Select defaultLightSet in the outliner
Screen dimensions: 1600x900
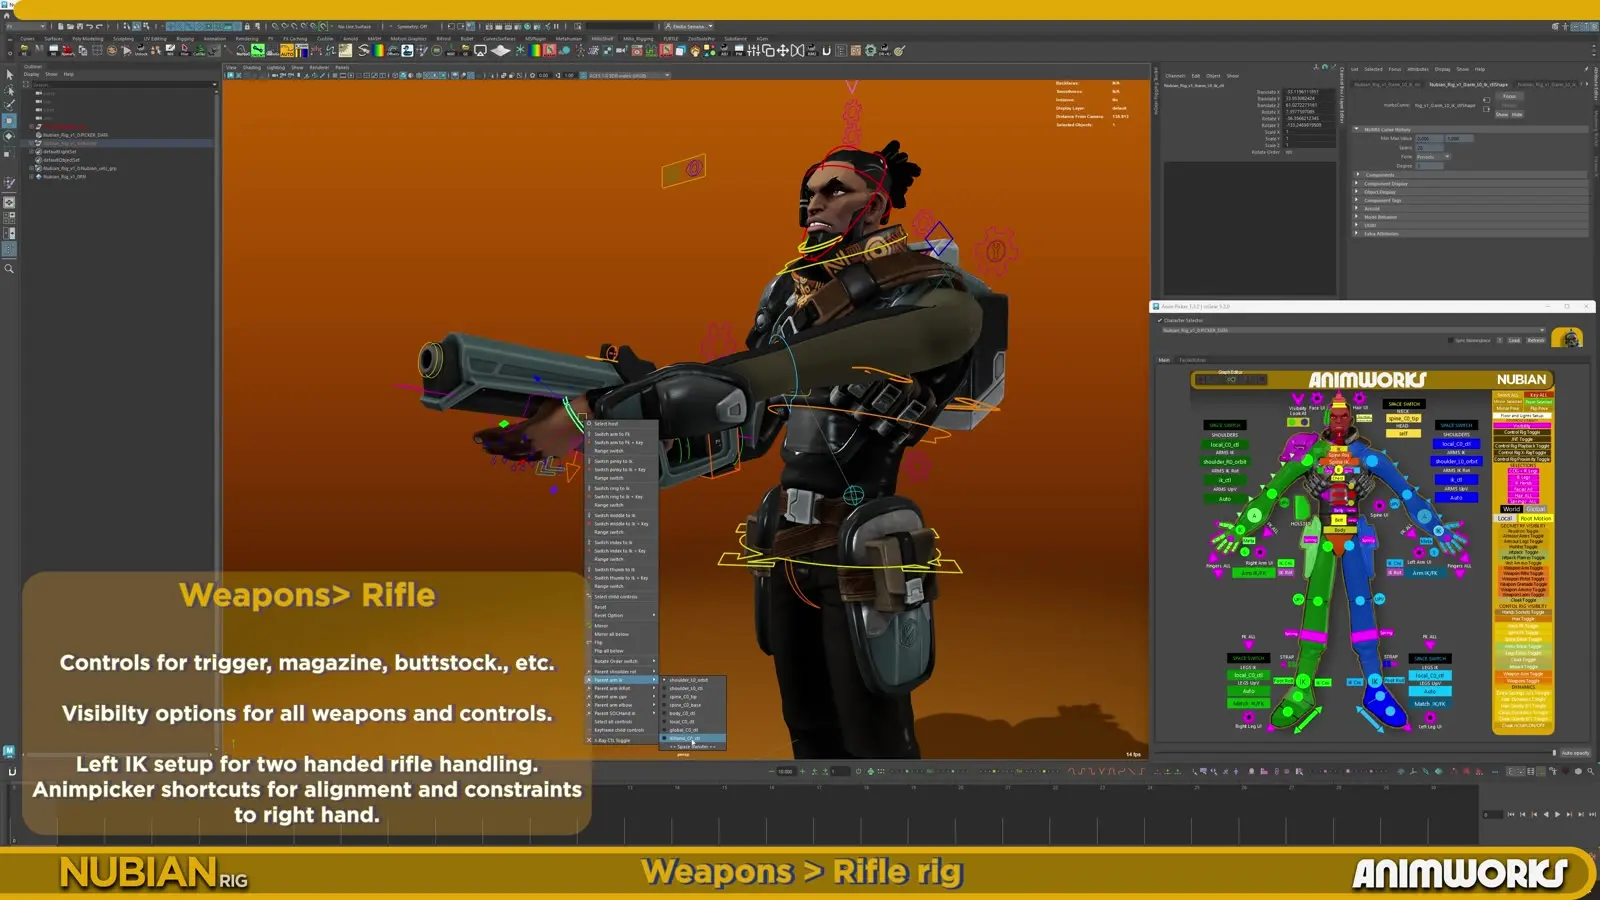click(x=60, y=152)
